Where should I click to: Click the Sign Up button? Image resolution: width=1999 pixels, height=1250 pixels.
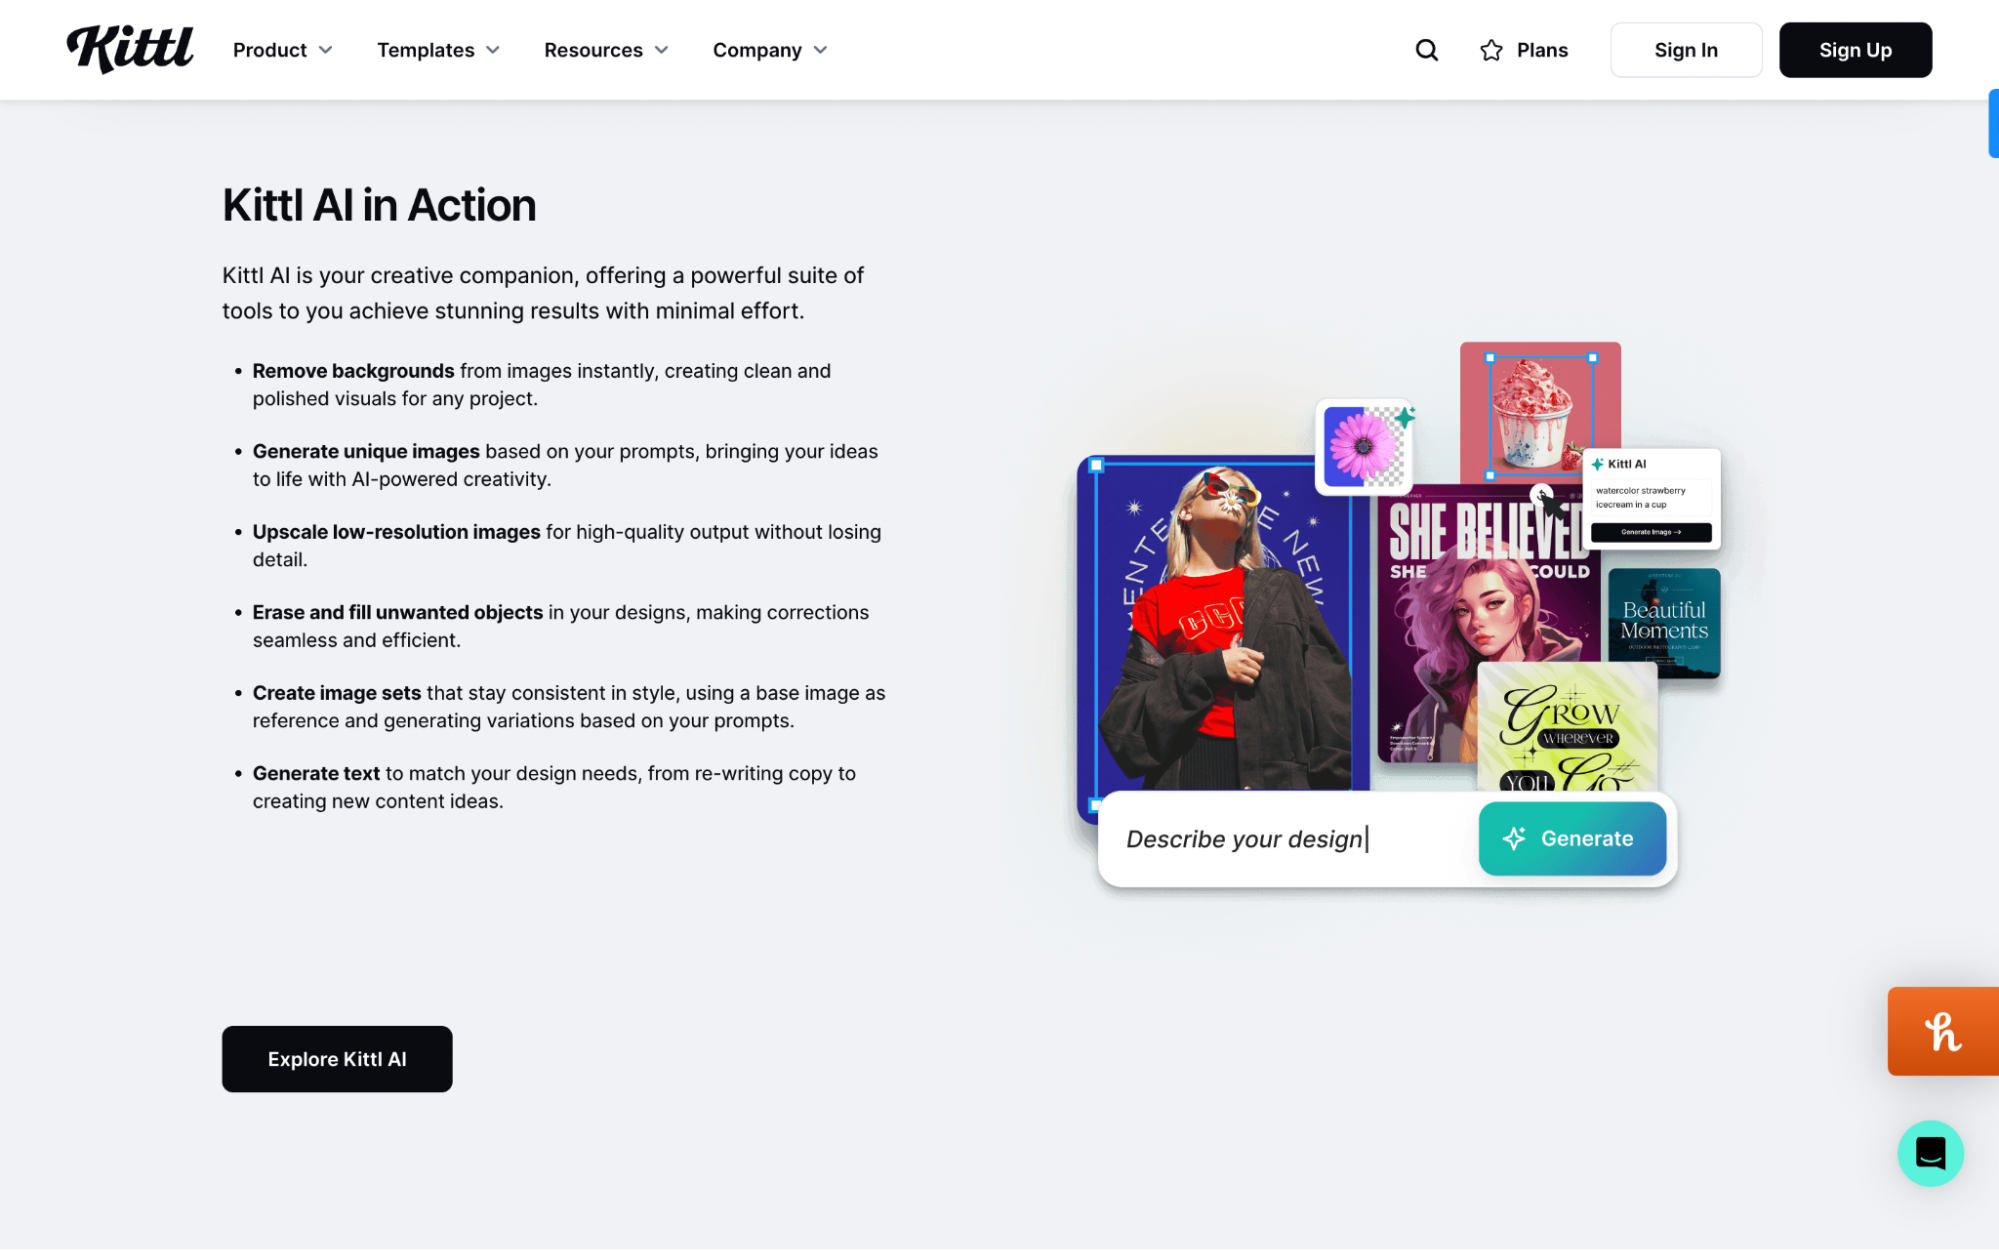pyautogui.click(x=1855, y=50)
